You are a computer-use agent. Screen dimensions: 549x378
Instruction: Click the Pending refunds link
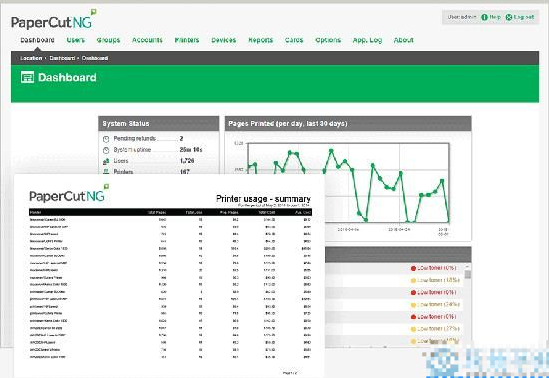[135, 139]
